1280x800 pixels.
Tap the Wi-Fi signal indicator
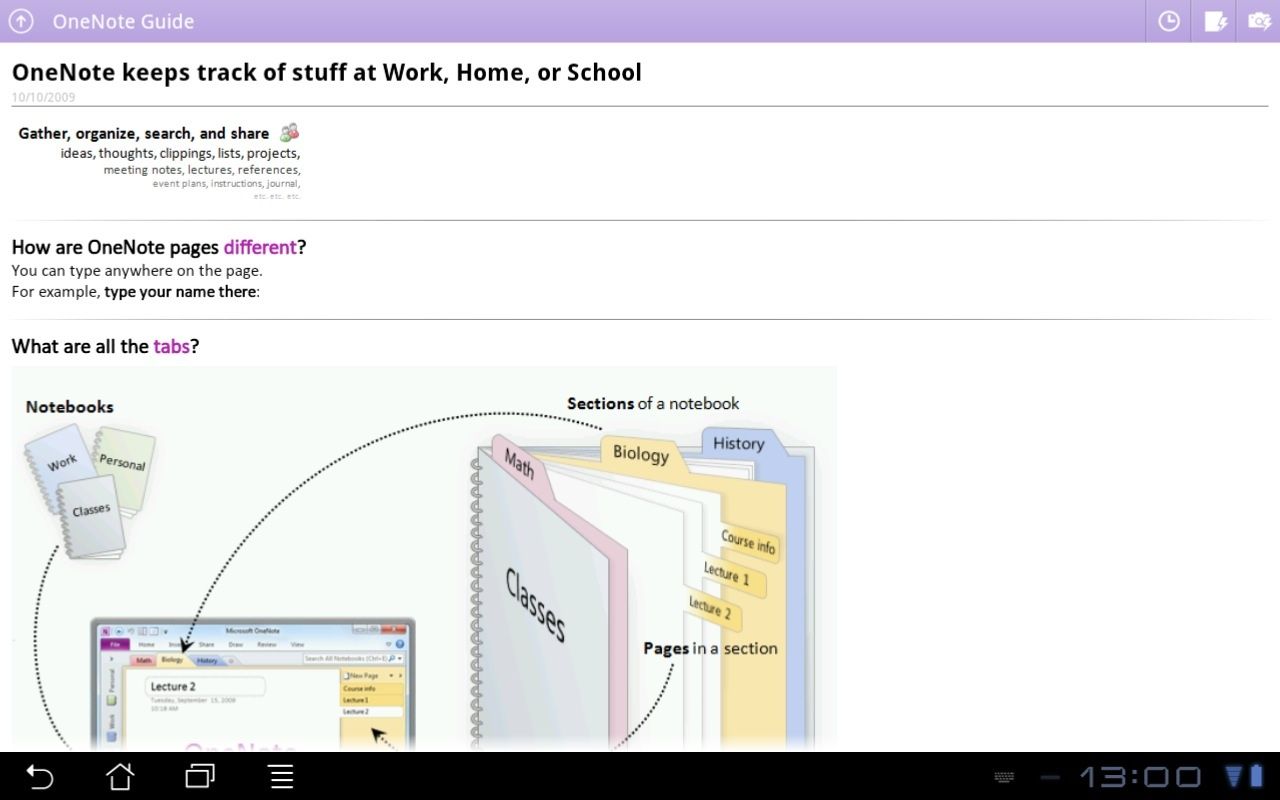[x=1235, y=777]
